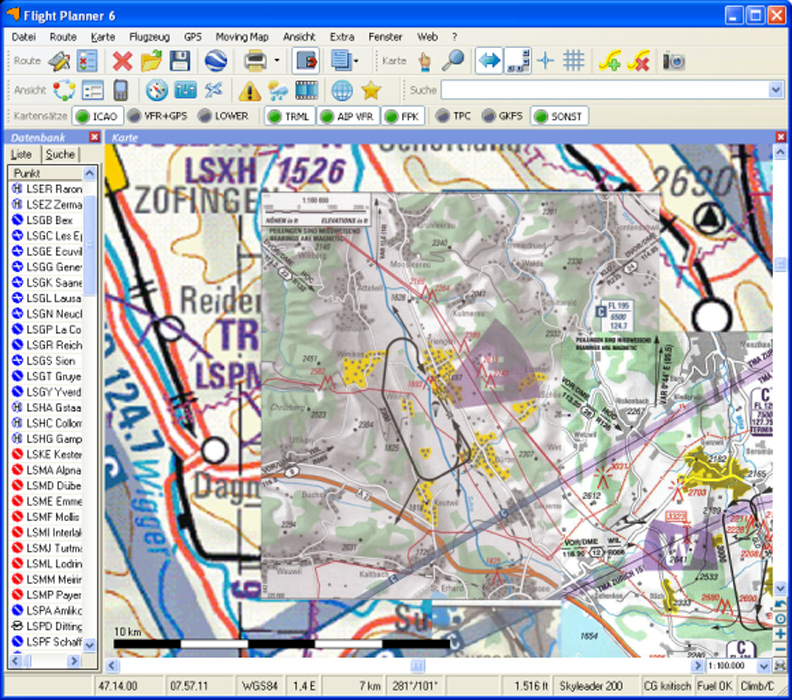Toggle the AIP VFR map set
Viewport: 792px width, 700px height.
point(349,116)
